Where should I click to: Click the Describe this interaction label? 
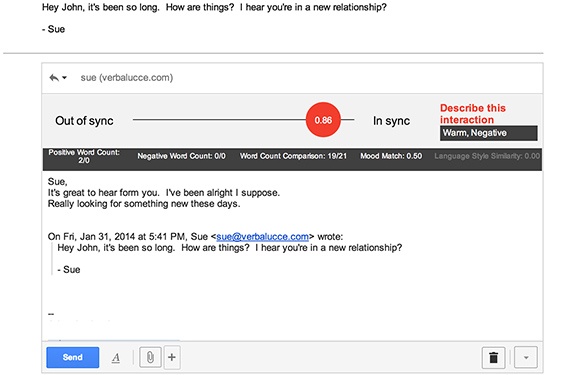click(473, 114)
